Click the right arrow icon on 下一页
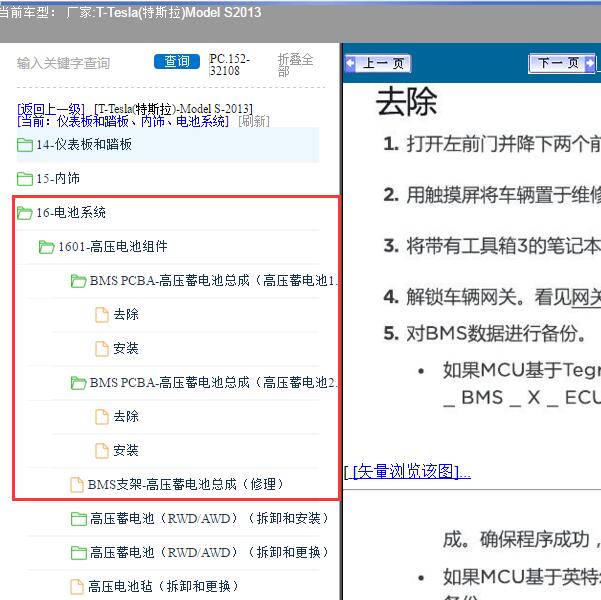Viewport: 601px width, 600px height. click(590, 63)
